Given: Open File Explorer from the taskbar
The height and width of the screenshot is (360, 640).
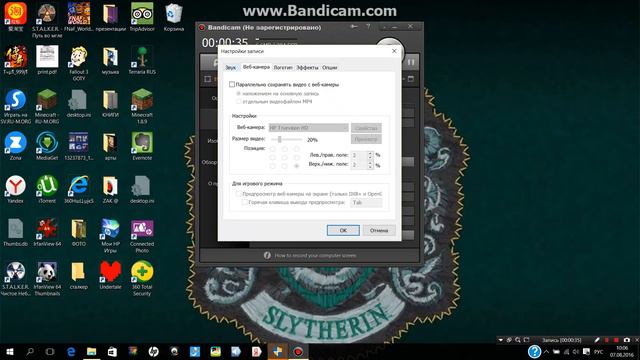Looking at the screenshot, I should coord(91,351).
